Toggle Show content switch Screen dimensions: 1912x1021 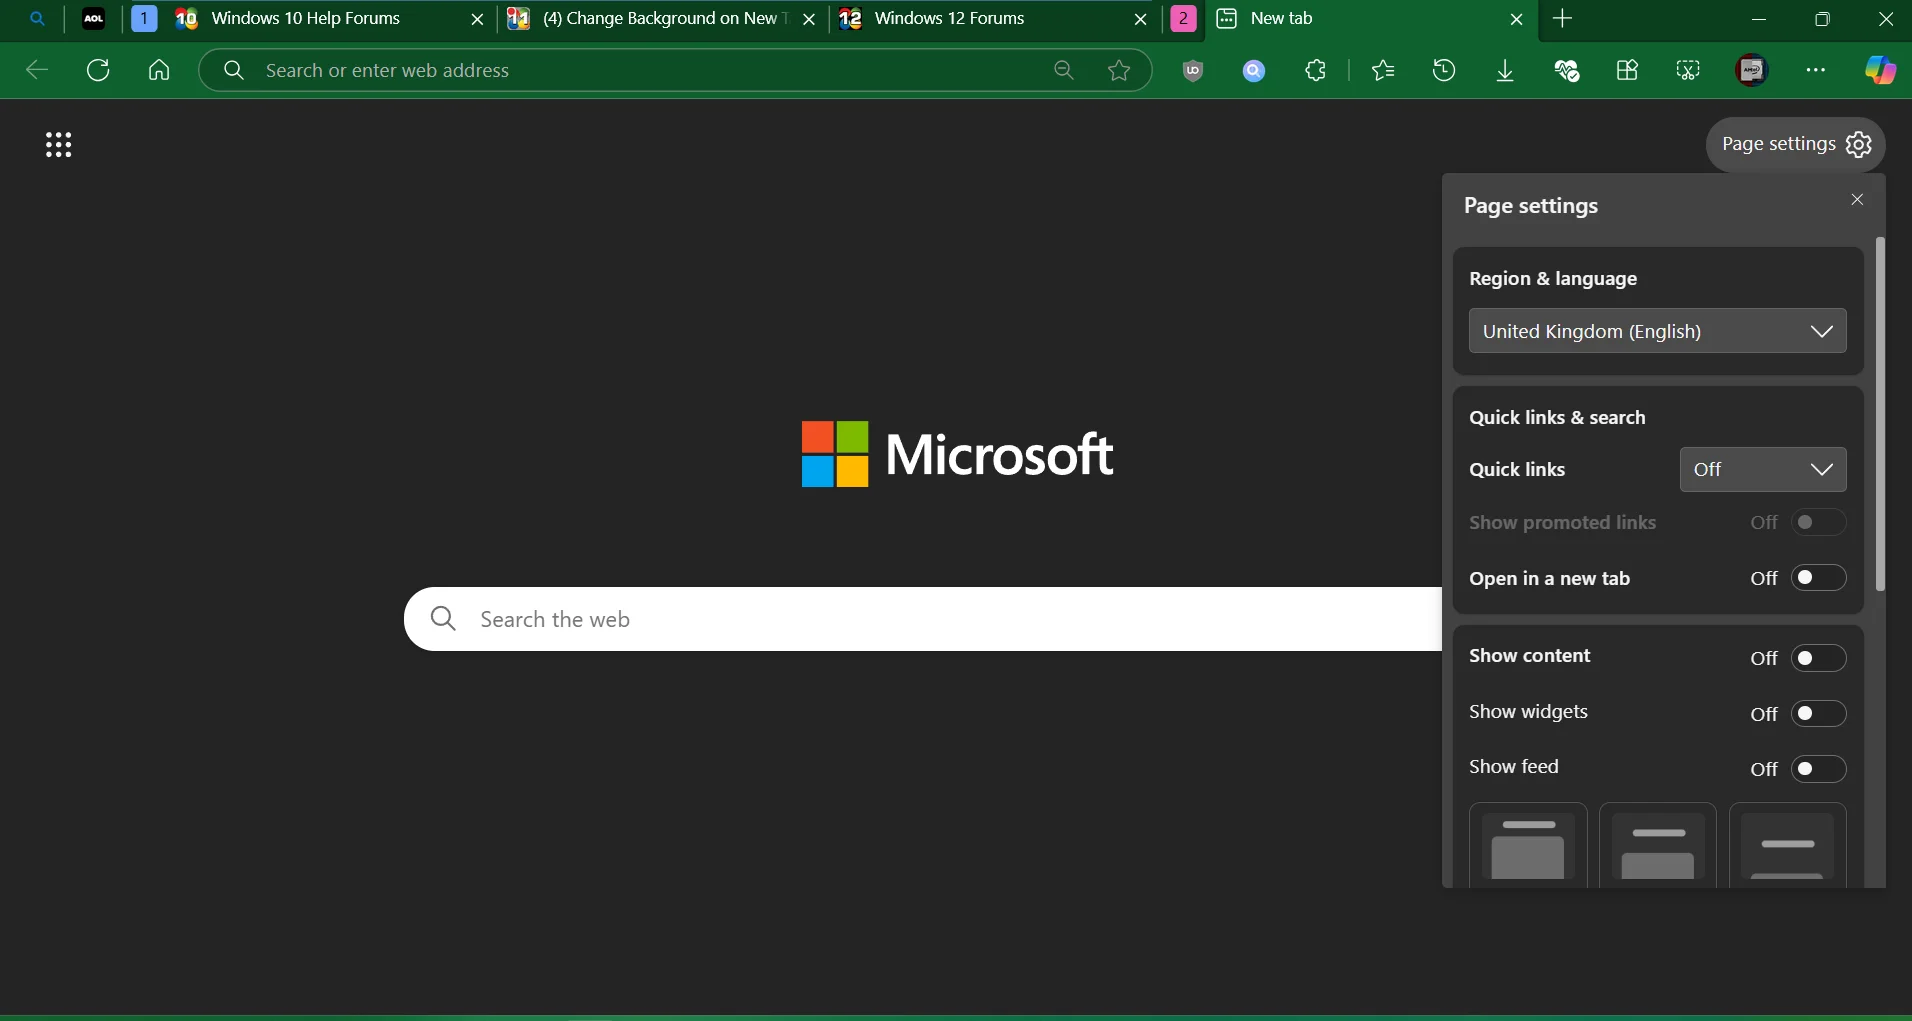[1819, 658]
